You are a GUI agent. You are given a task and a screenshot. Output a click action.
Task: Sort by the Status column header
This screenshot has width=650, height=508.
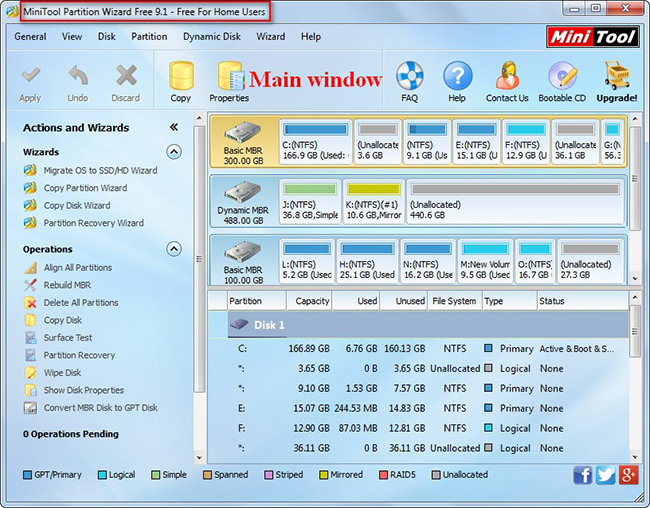582,301
